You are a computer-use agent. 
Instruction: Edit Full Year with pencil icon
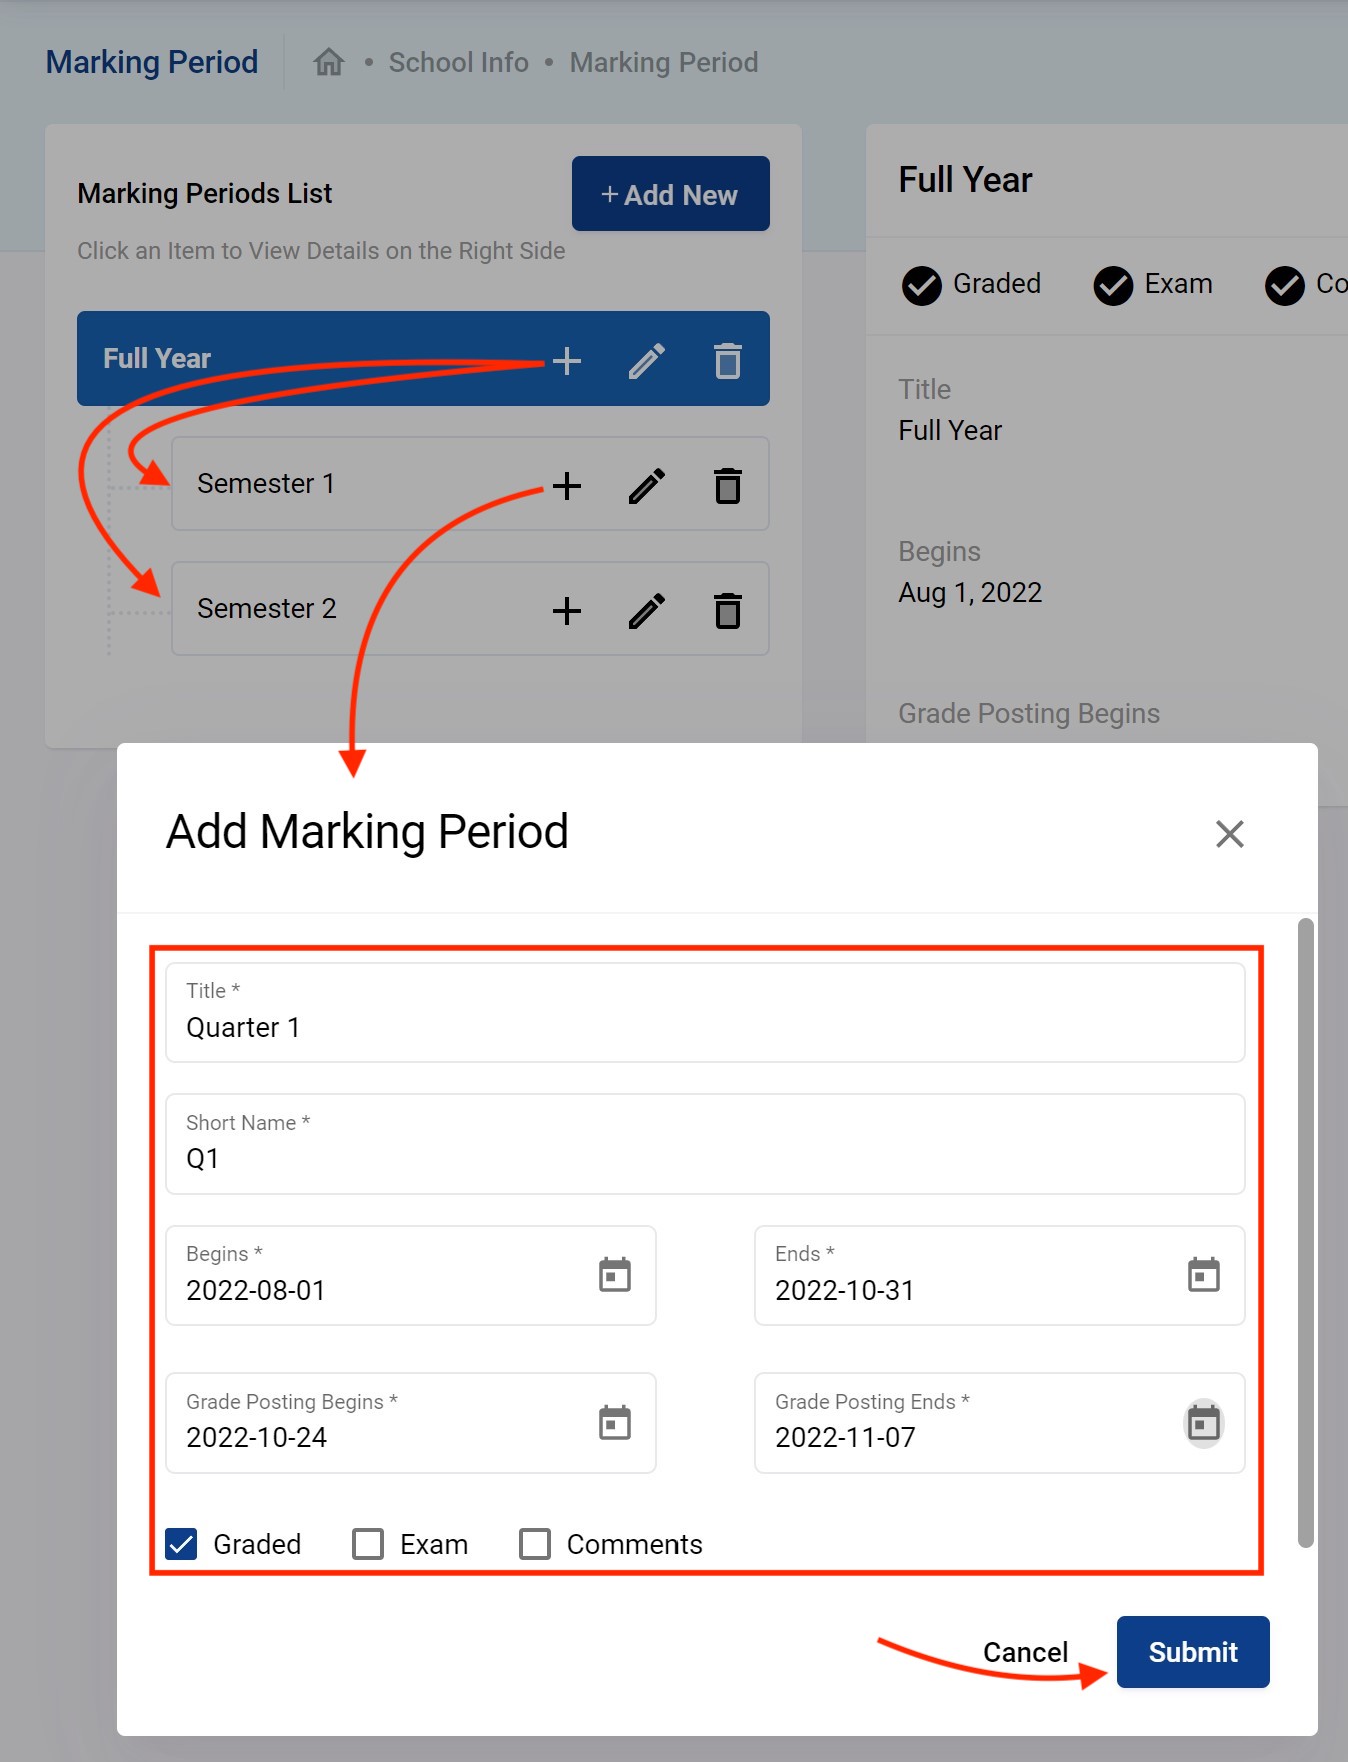pos(647,361)
